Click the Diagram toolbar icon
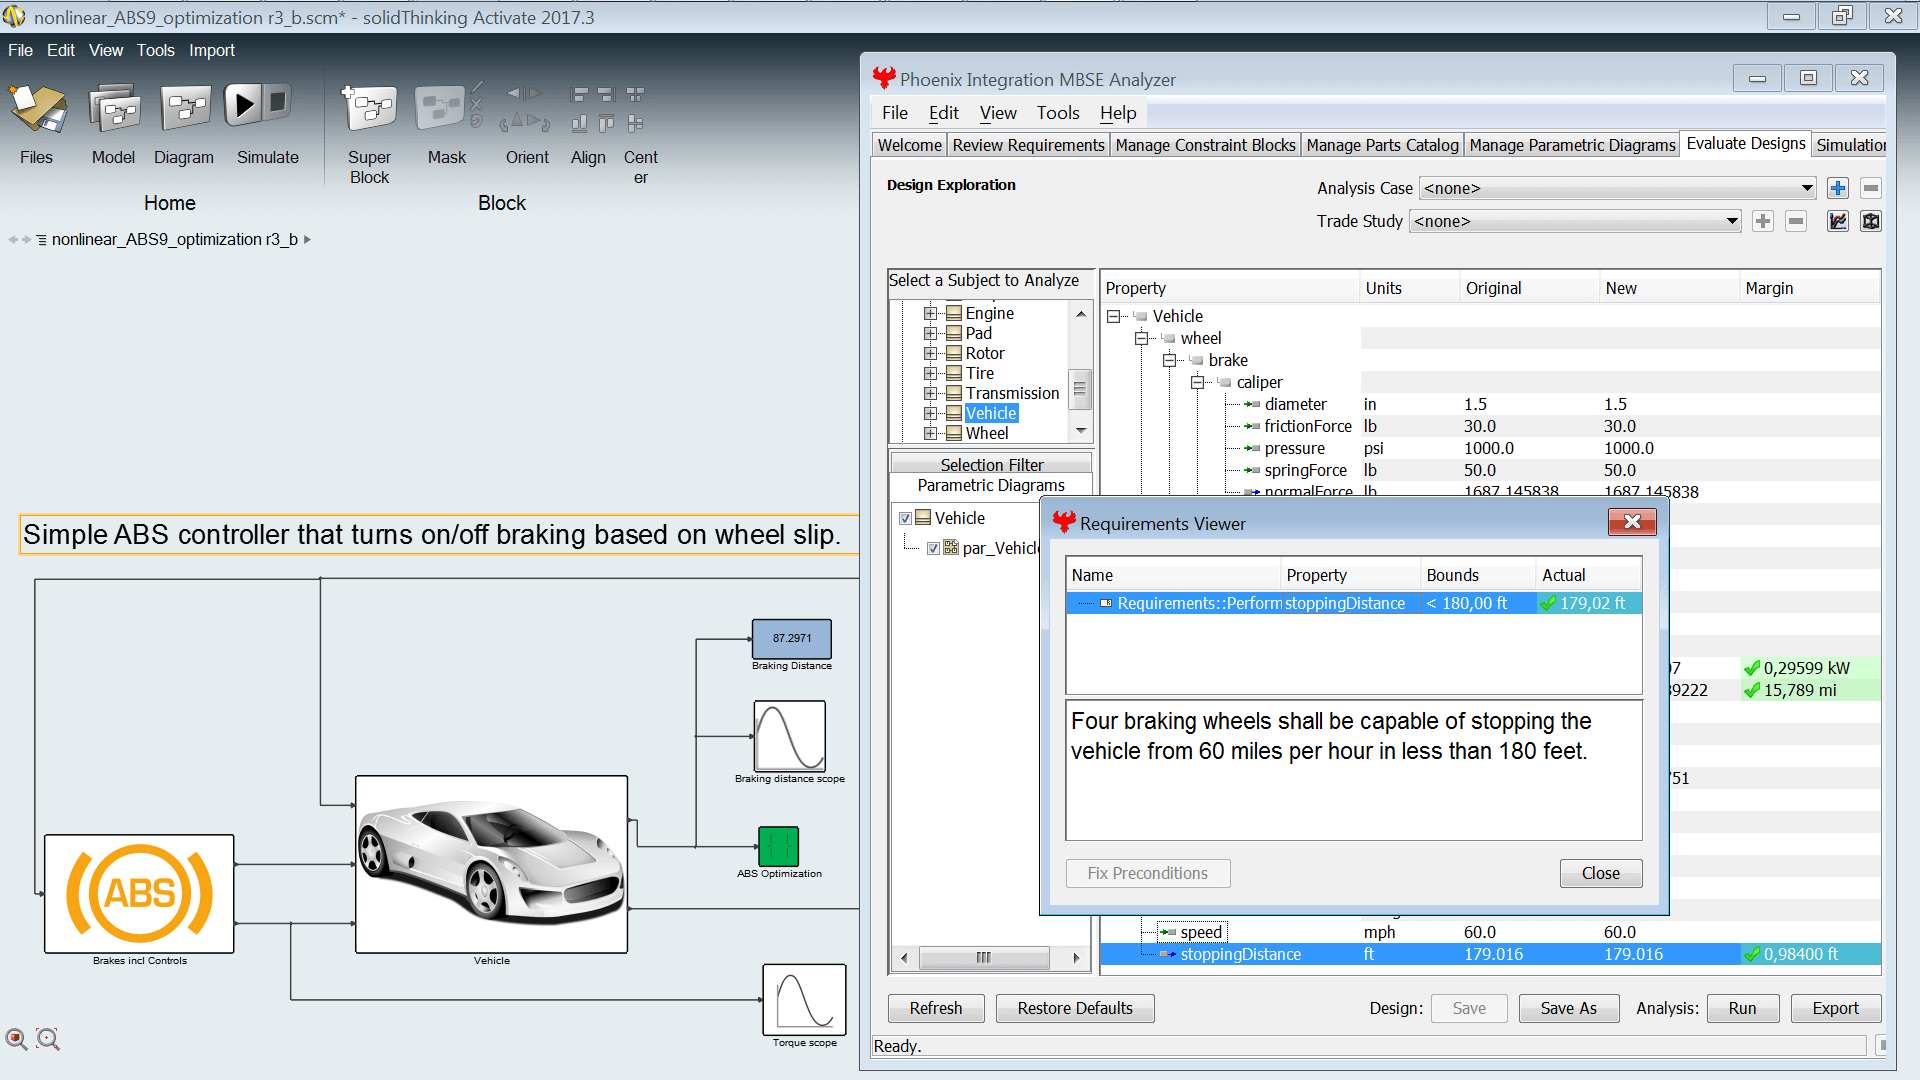1920x1080 pixels. (185, 108)
